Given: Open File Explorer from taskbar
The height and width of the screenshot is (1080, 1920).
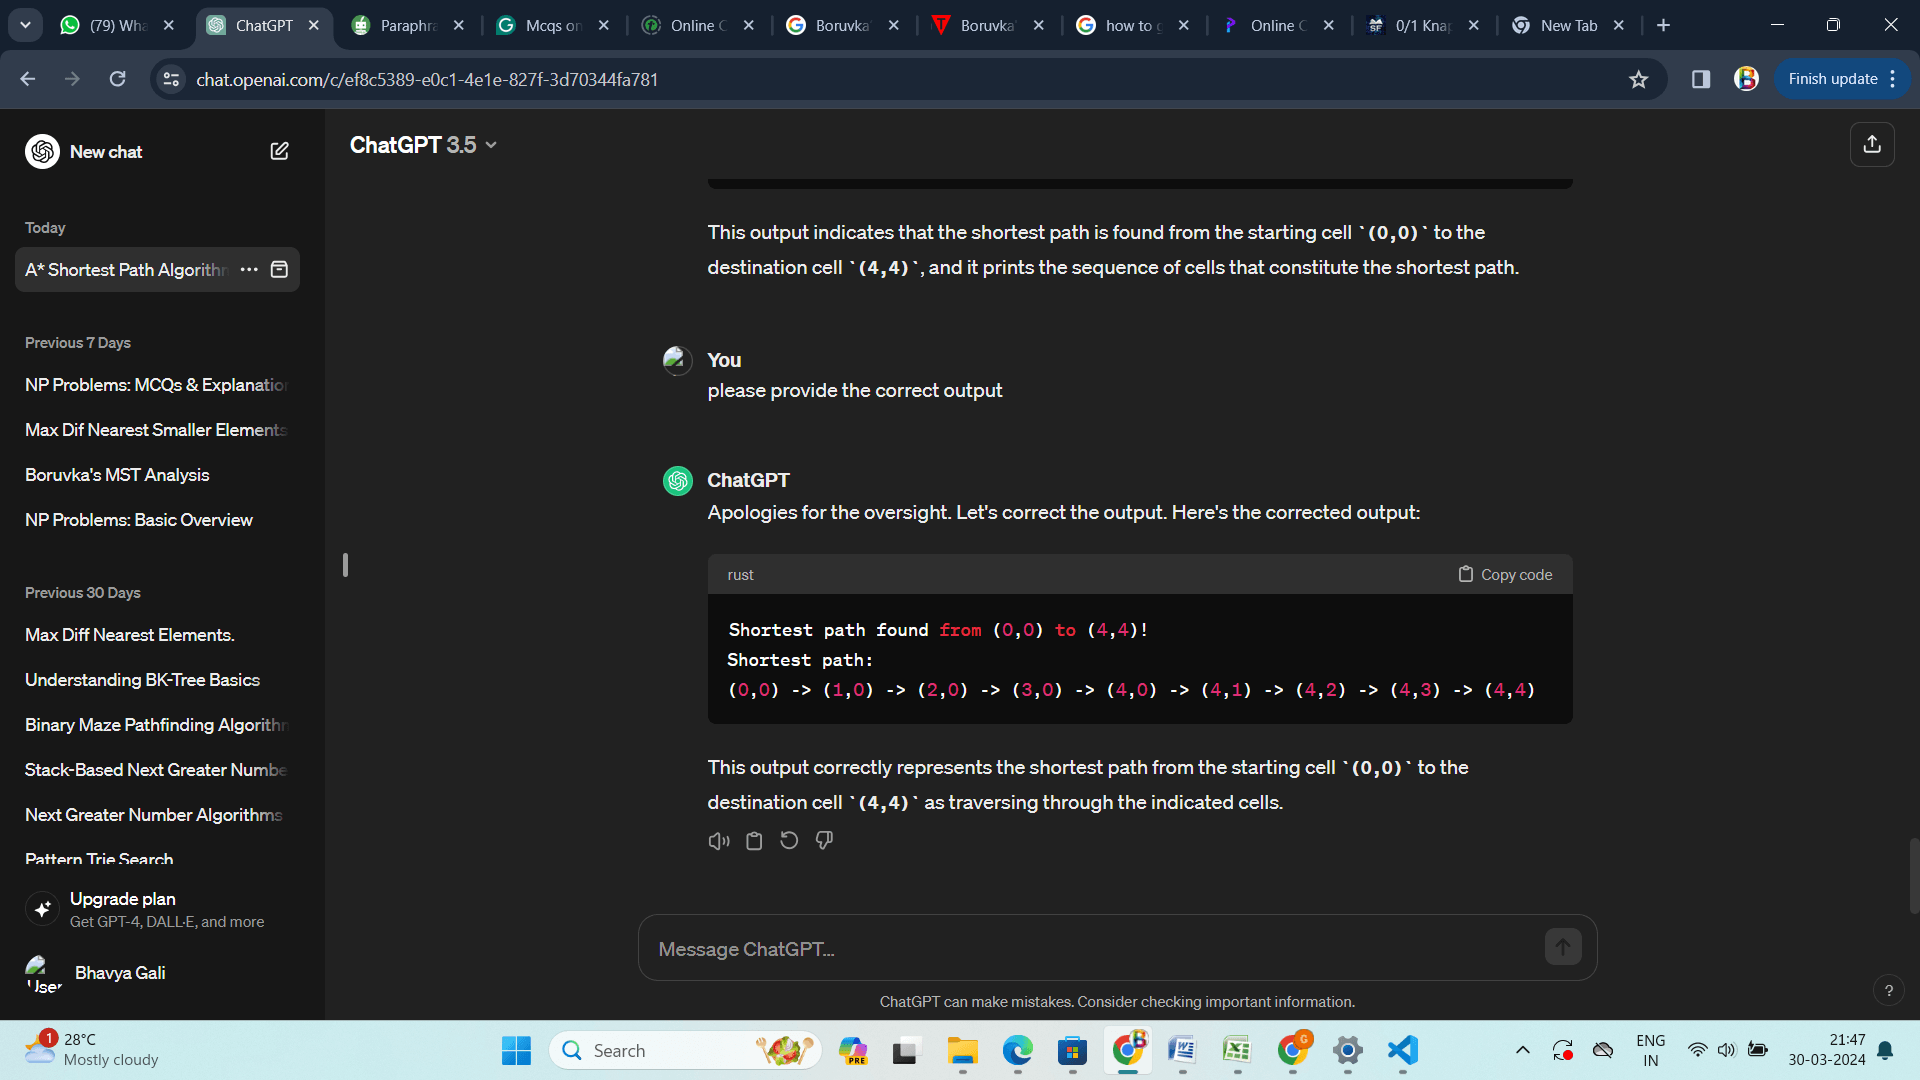Looking at the screenshot, I should (962, 1050).
